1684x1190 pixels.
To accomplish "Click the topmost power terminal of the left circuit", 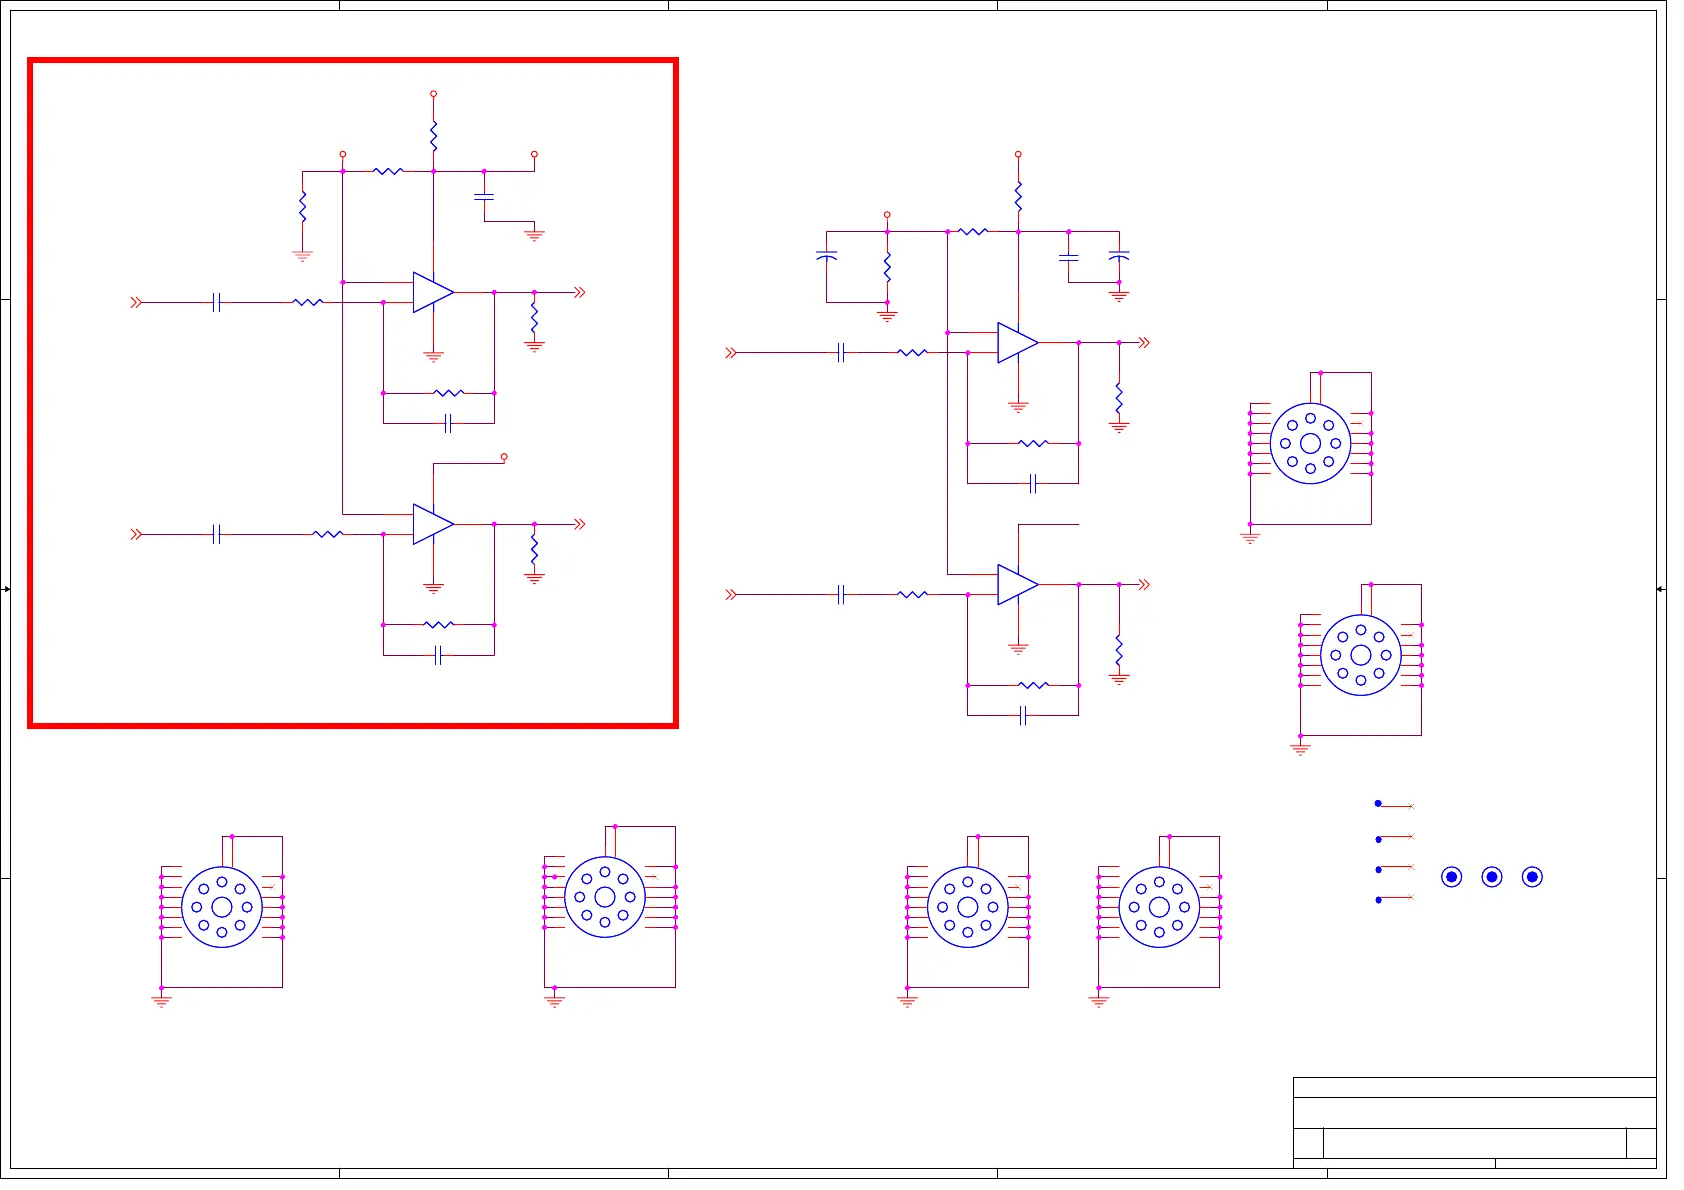I will coord(433,94).
